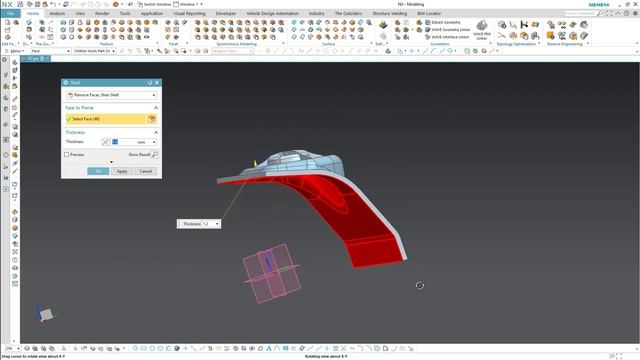Screen dimensions: 640x360
Task: Click the green-topped Edit group cube icon
Action: [x=383, y=25]
